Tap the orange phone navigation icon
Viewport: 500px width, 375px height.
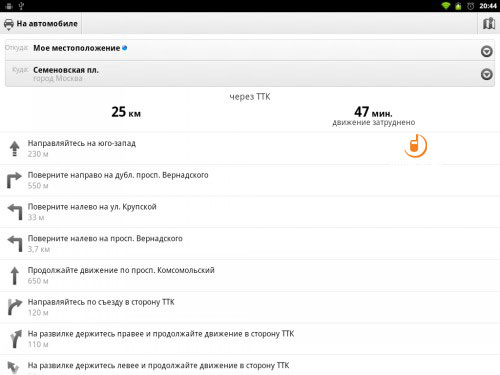(x=415, y=145)
